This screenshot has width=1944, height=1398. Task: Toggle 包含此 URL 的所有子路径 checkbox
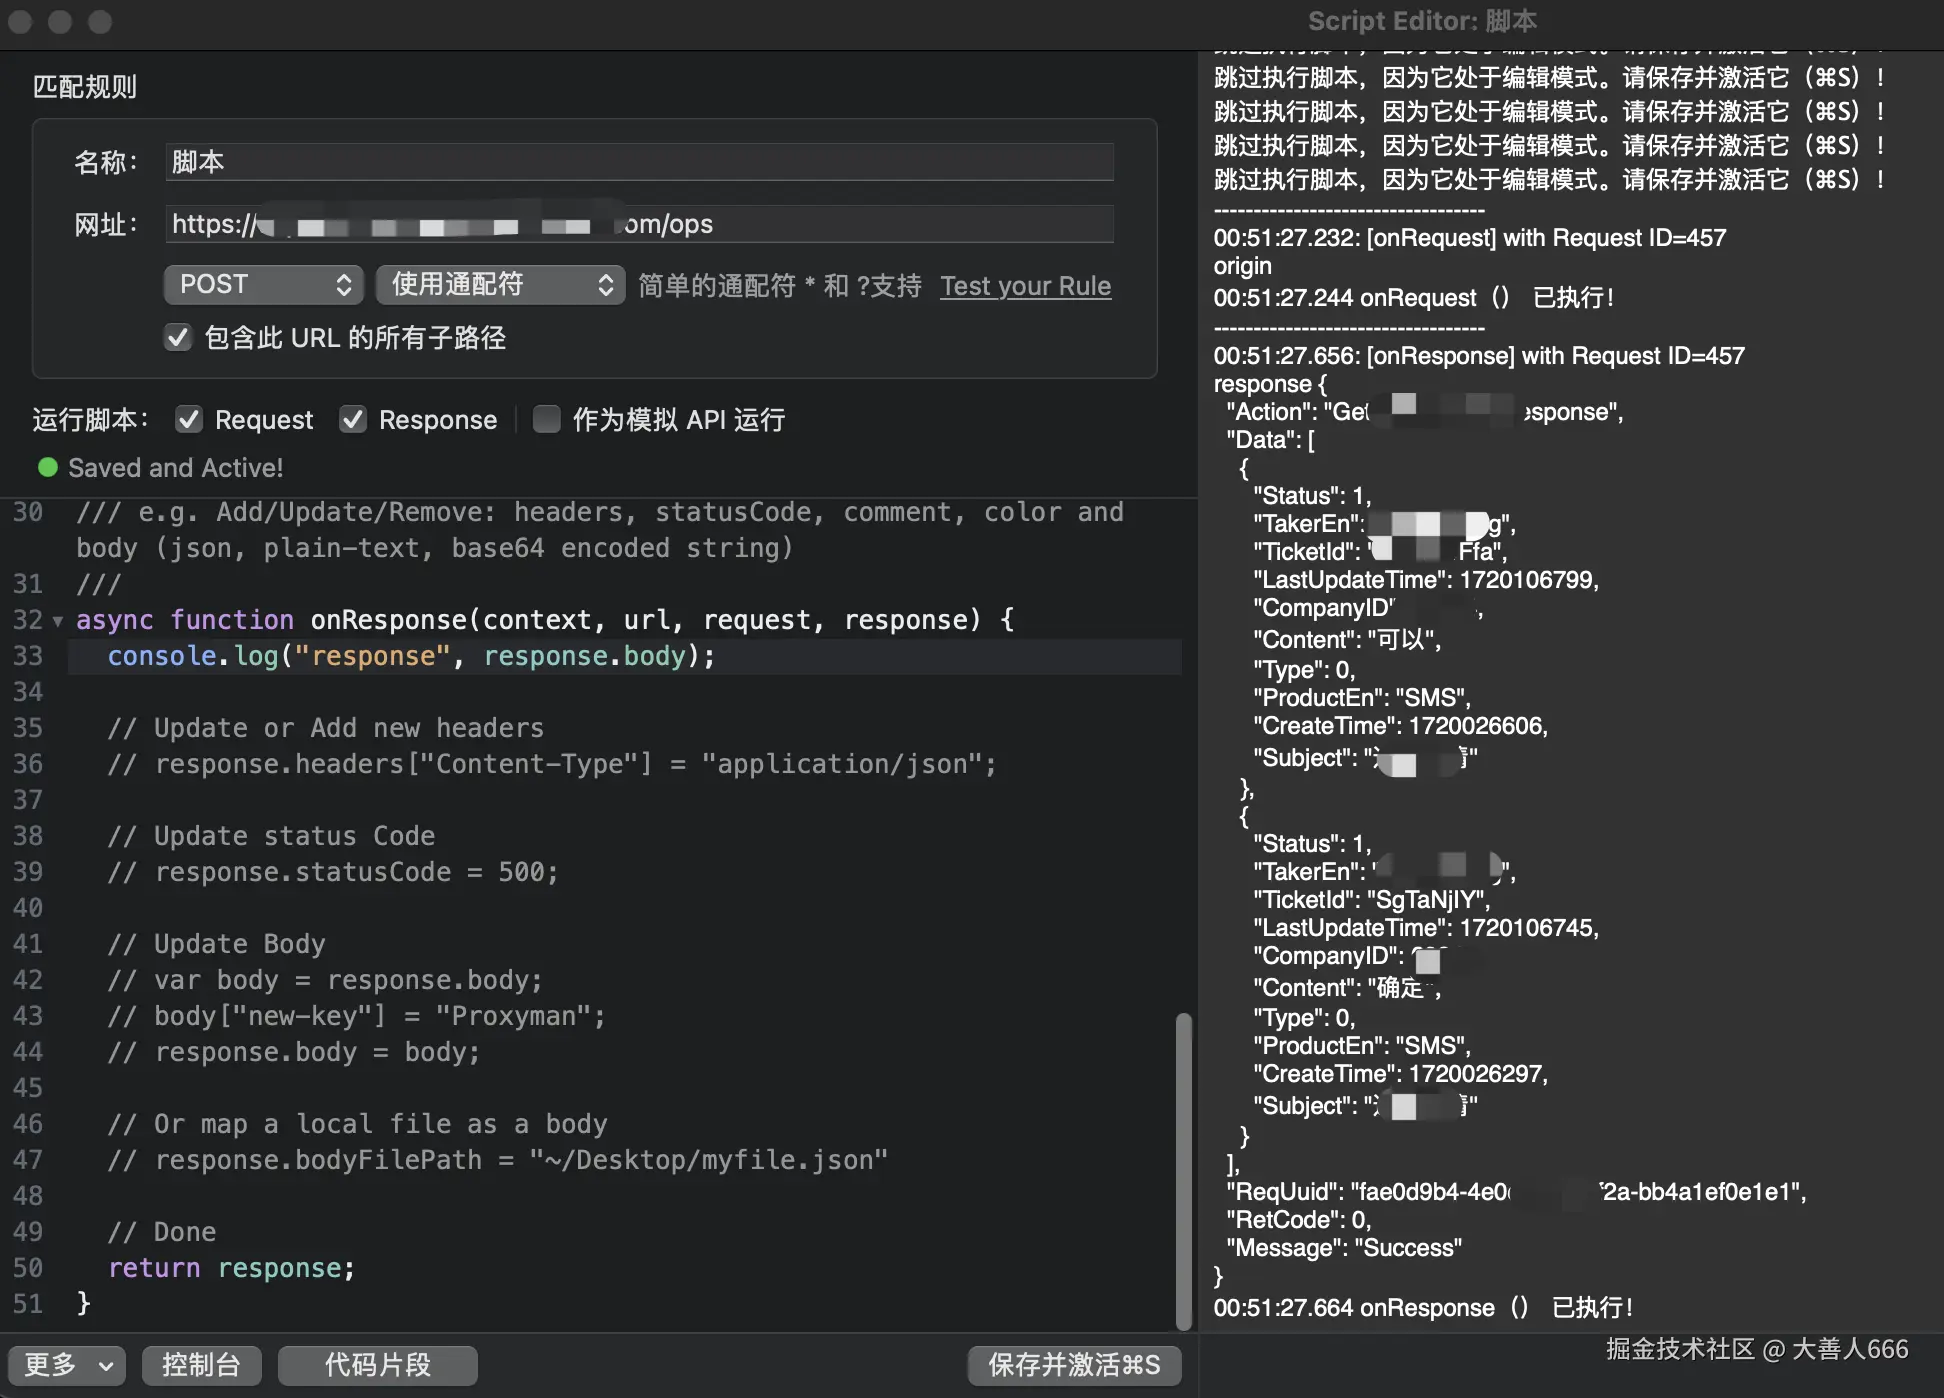coord(178,337)
